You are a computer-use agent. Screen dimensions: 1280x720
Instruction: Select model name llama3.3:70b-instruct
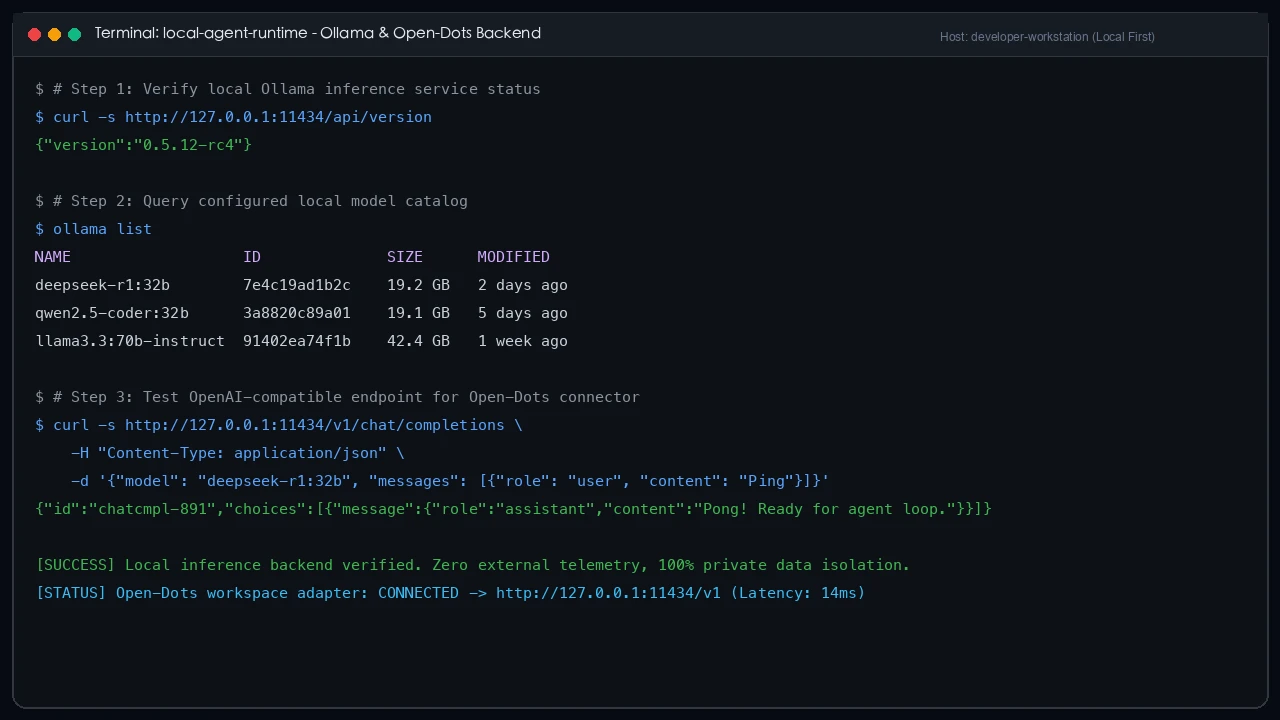tap(130, 341)
